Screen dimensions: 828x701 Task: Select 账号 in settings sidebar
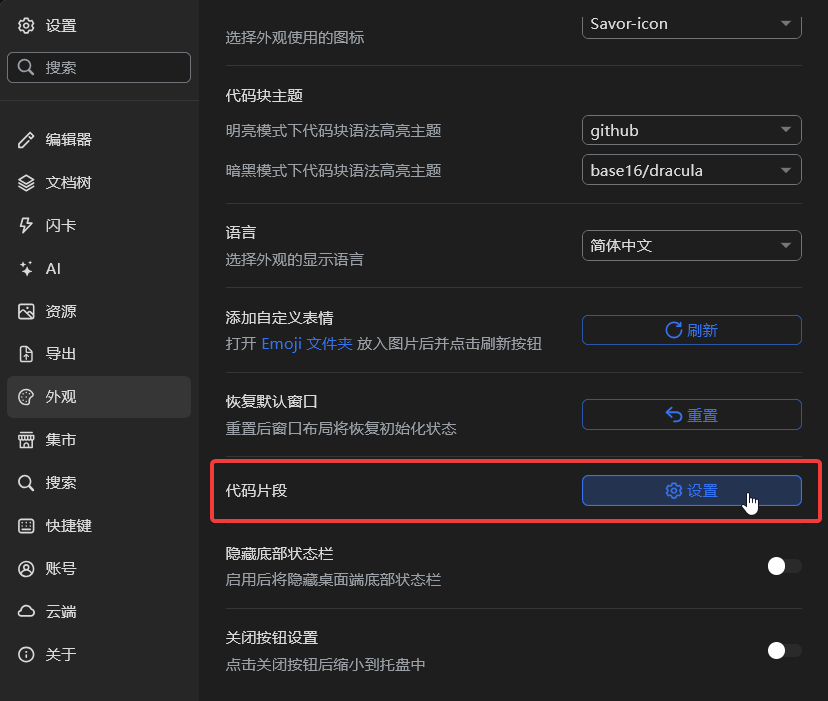(x=99, y=568)
